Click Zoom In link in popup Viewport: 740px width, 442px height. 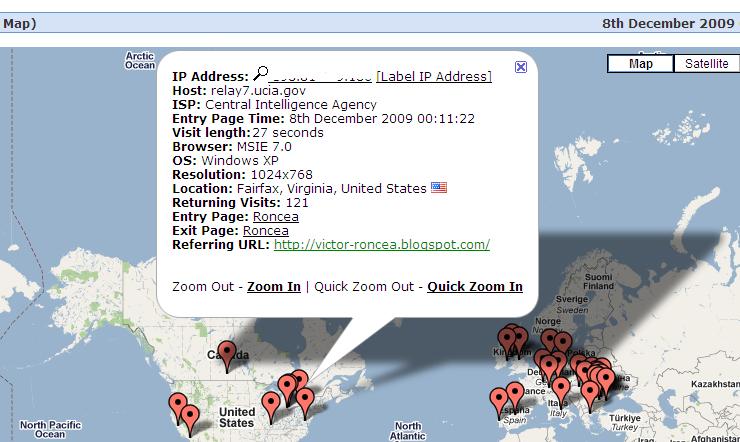pyautogui.click(x=274, y=287)
